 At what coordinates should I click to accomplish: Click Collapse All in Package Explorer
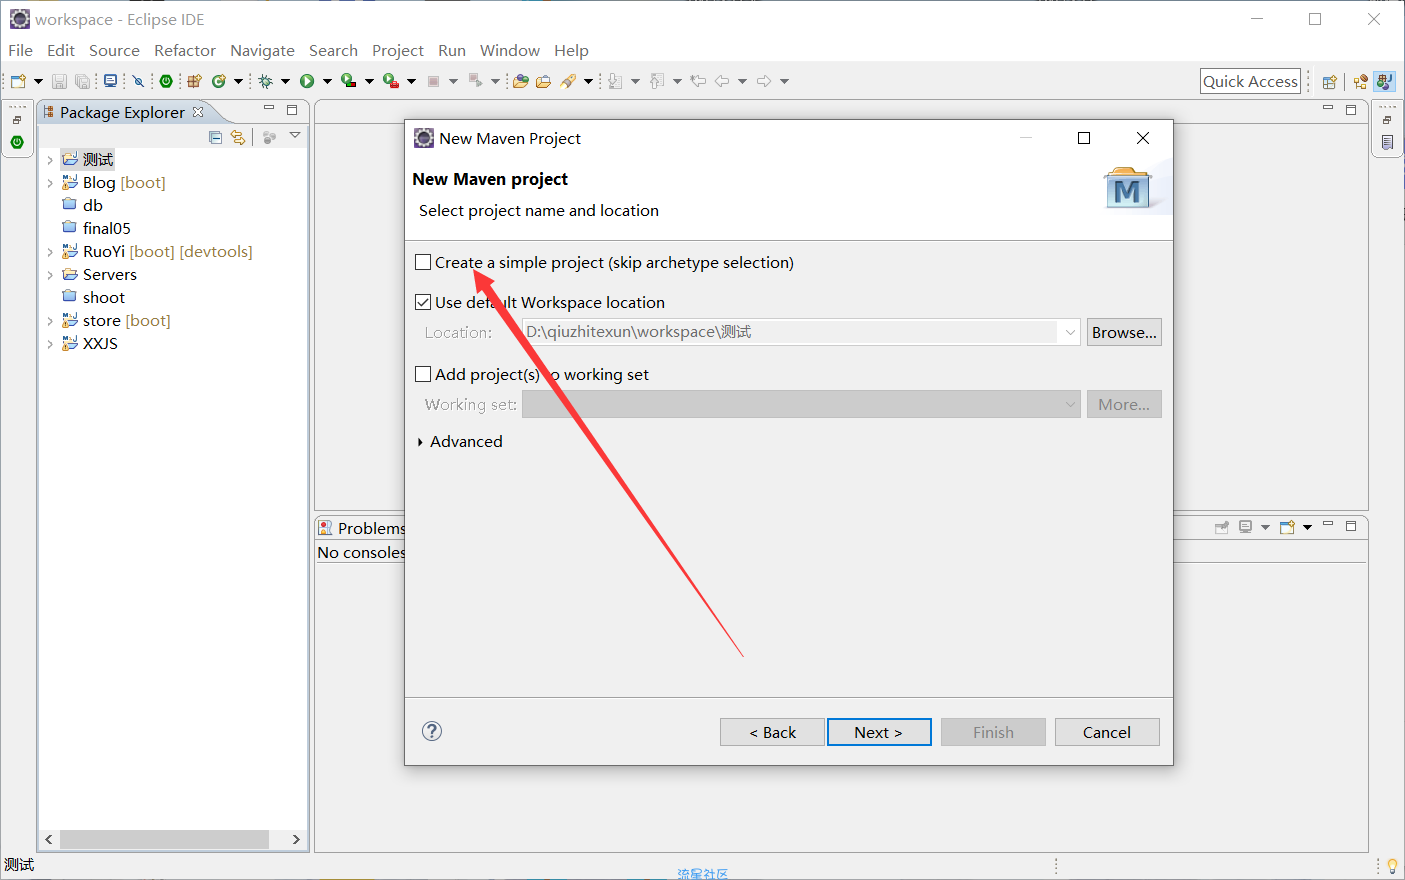tap(215, 137)
